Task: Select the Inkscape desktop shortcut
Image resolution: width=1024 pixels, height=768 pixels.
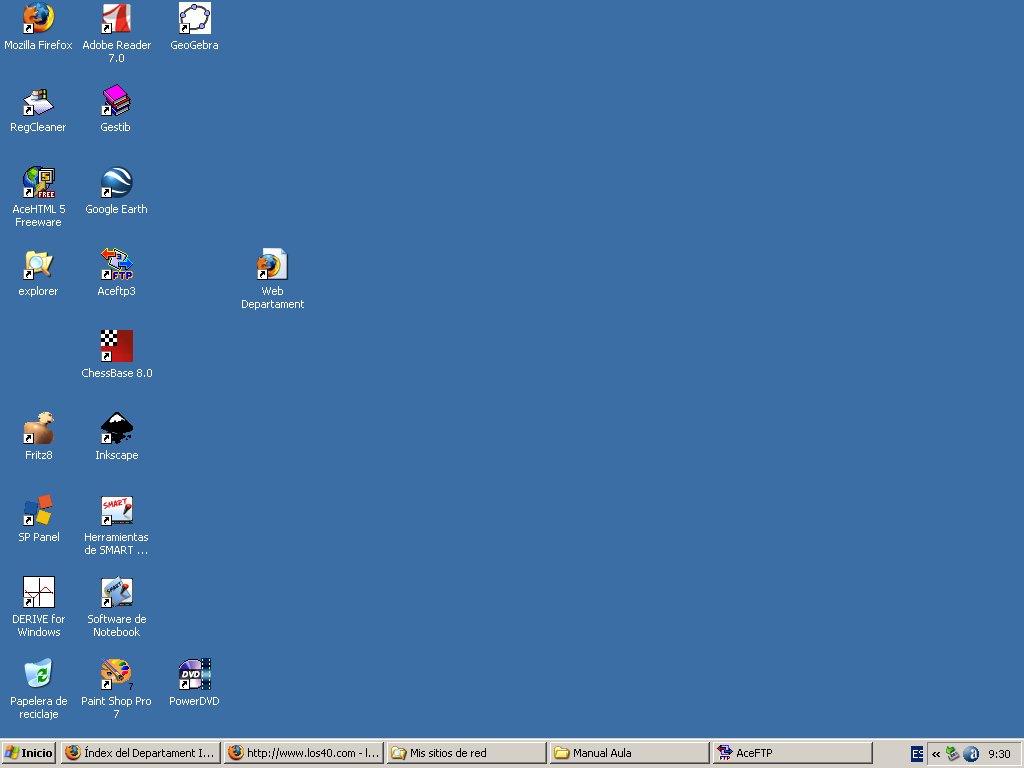Action: tap(116, 429)
